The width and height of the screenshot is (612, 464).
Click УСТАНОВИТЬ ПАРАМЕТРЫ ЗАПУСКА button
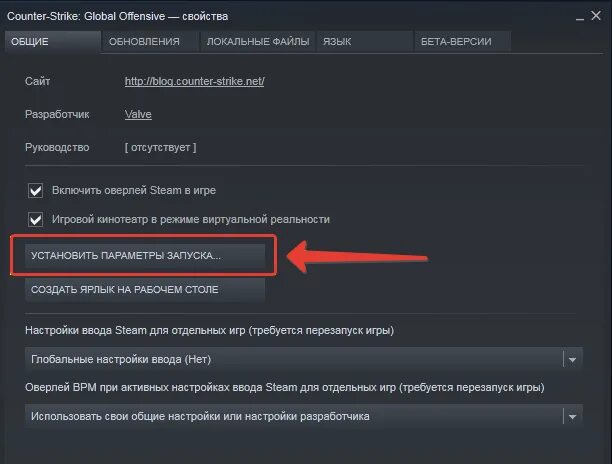(145, 256)
